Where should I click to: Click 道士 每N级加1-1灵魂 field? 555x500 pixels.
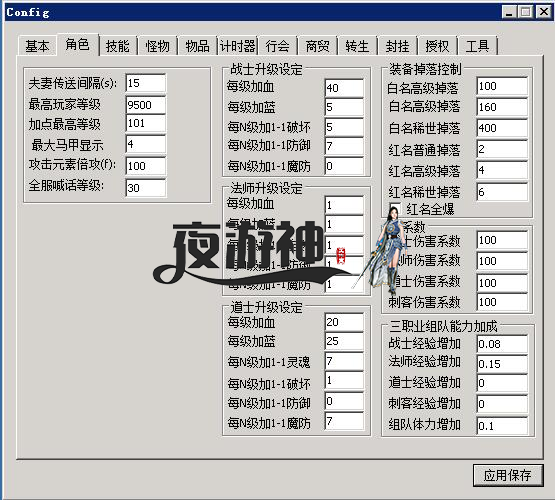[x=344, y=361]
